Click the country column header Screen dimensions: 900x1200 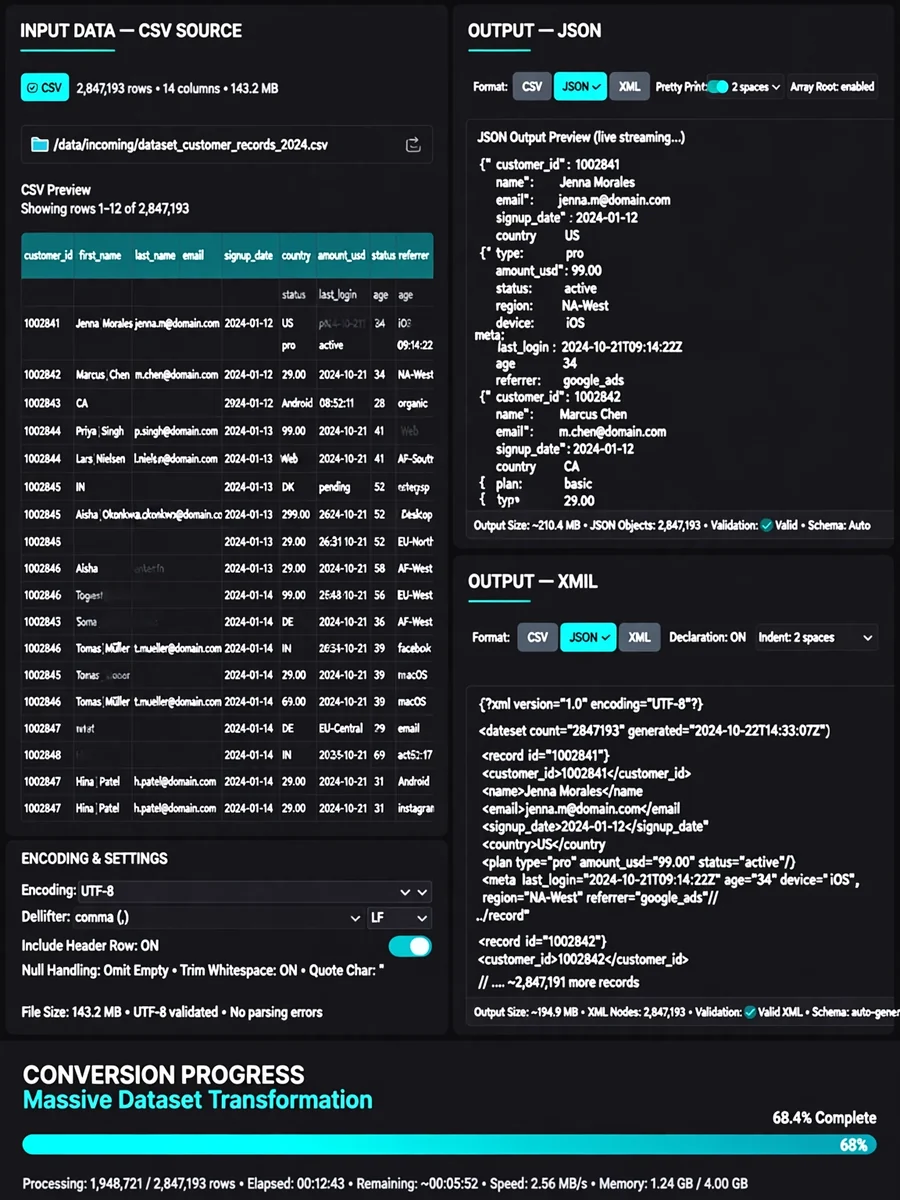tap(296, 256)
